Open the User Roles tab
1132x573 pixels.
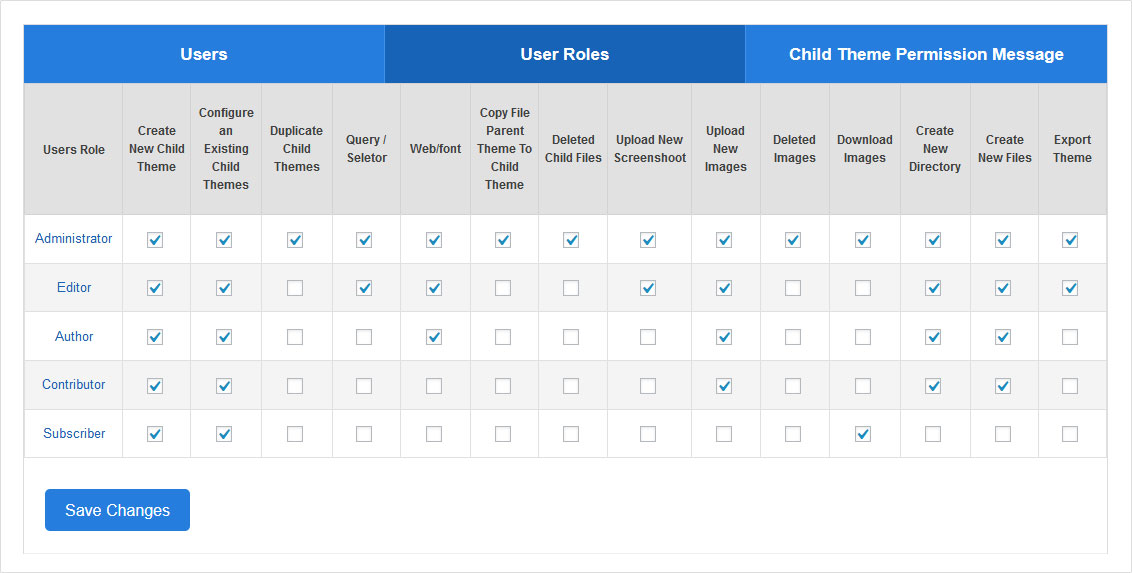click(x=564, y=54)
